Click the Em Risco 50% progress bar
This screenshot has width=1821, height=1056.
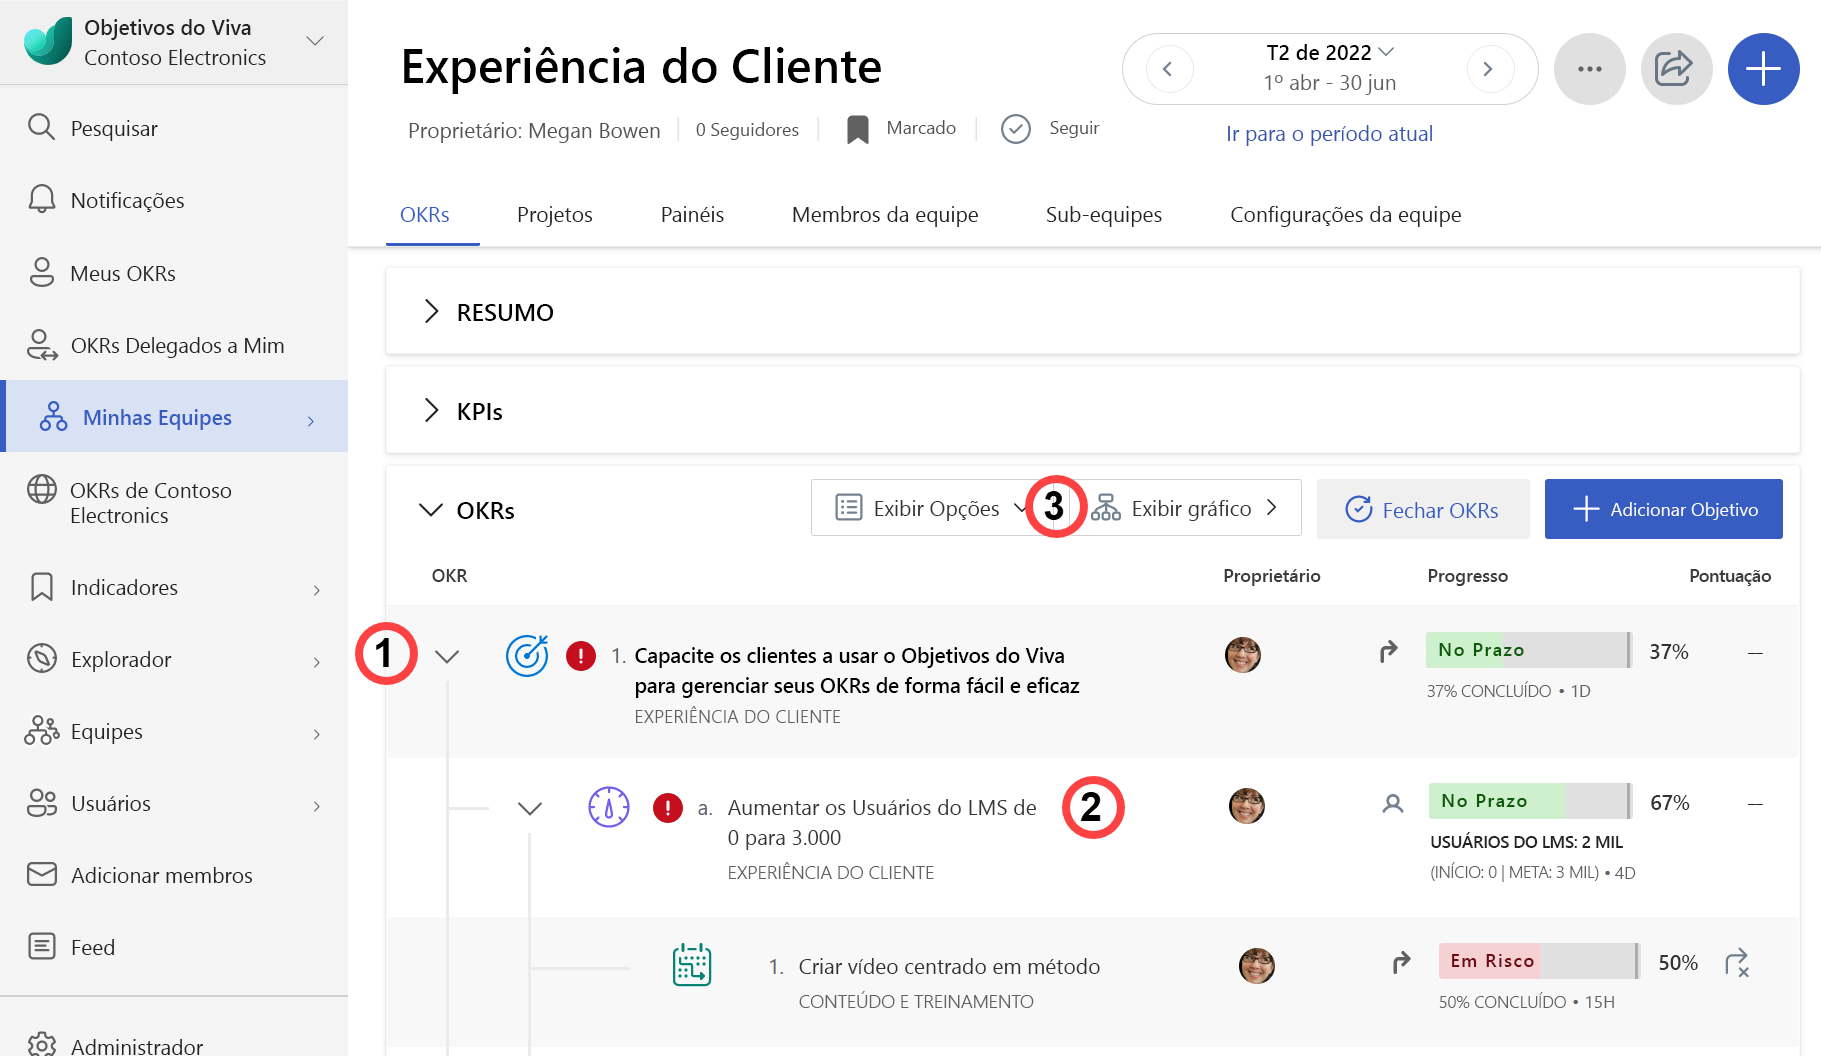(x=1538, y=961)
